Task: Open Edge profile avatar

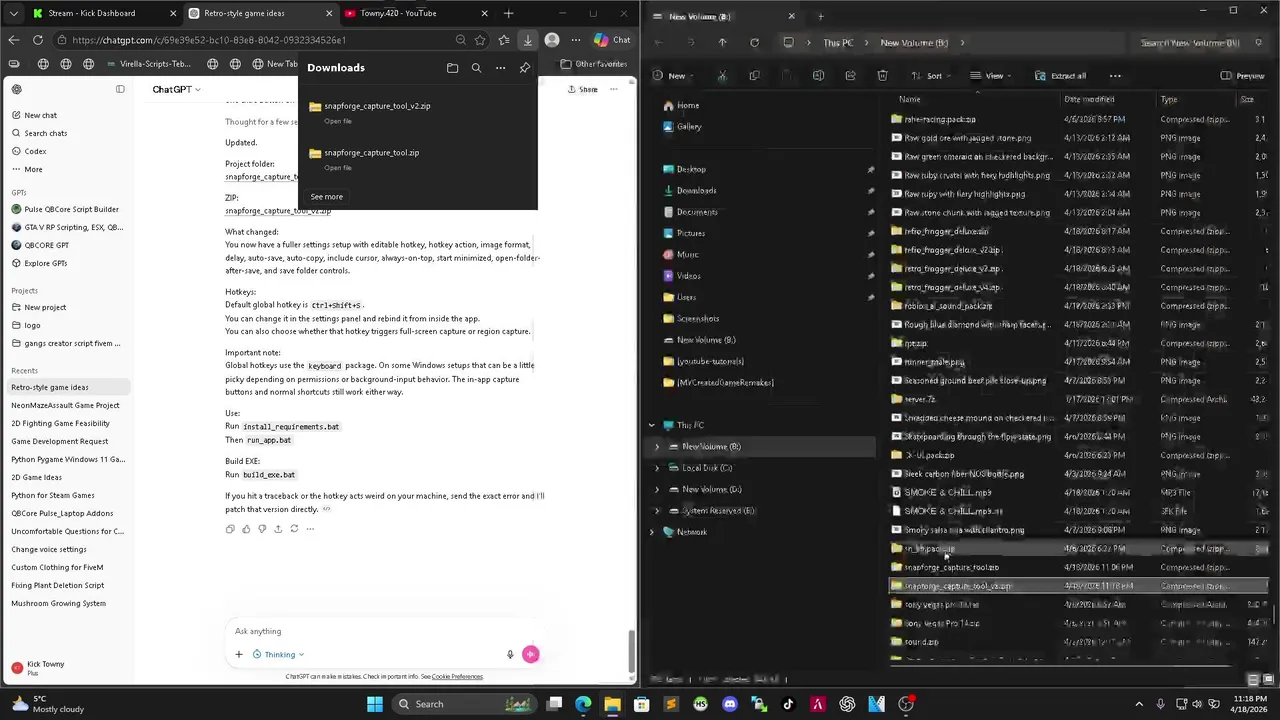Action: click(552, 40)
